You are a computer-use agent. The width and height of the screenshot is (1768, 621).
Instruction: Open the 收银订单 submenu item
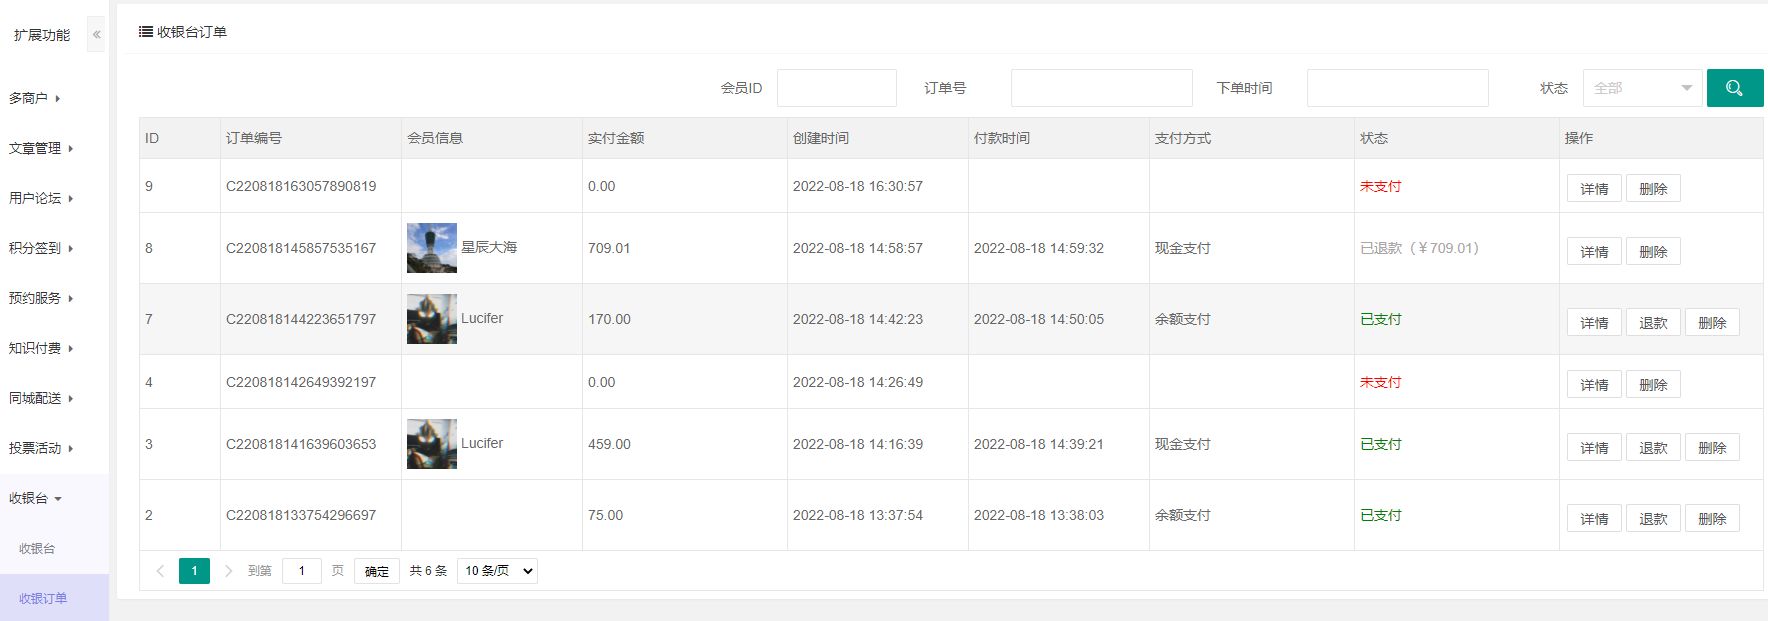coord(43,598)
